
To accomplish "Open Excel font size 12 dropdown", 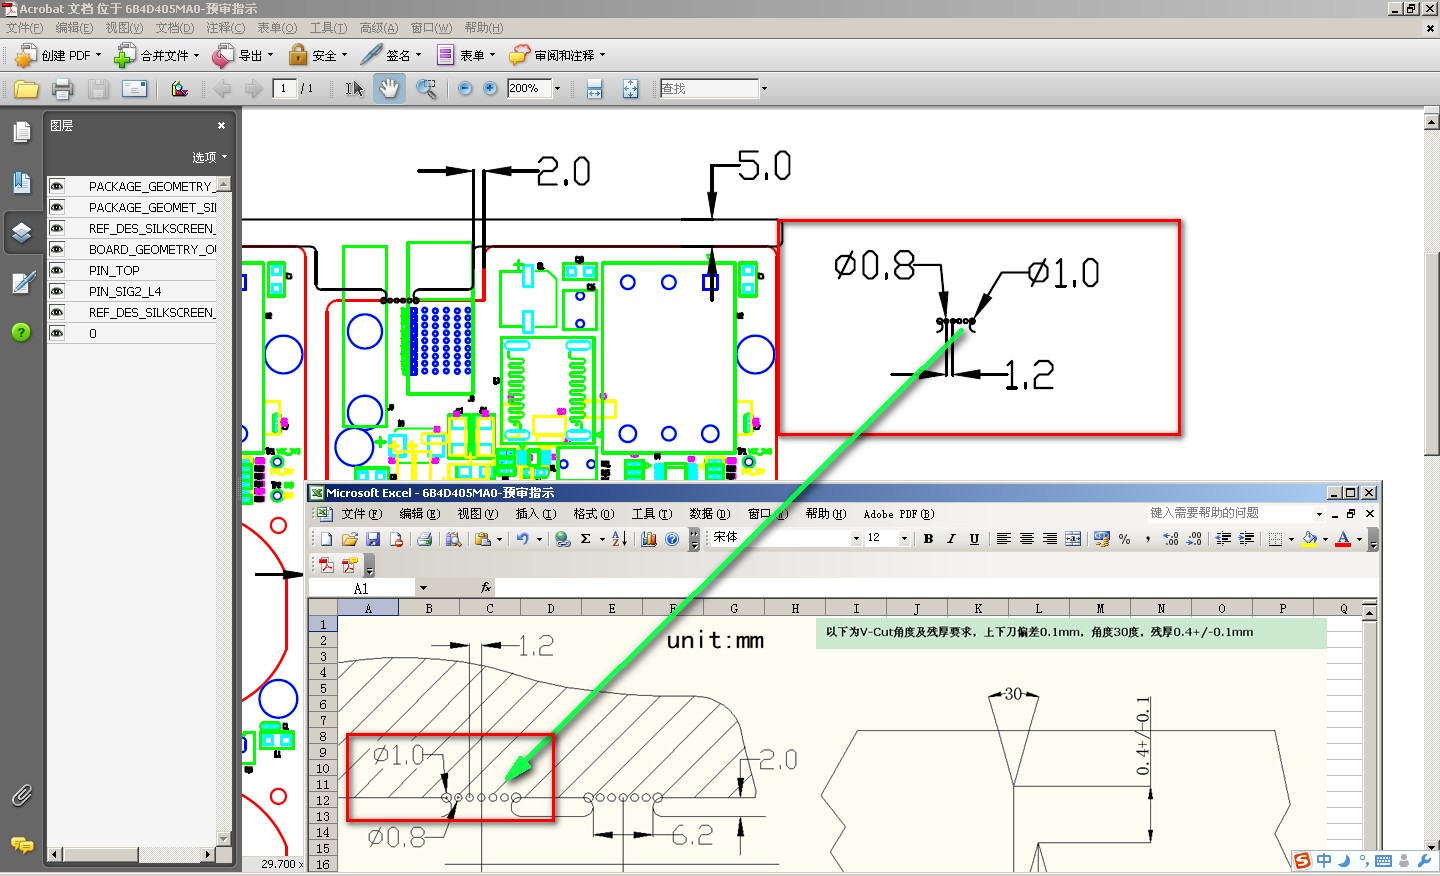I will [x=904, y=539].
